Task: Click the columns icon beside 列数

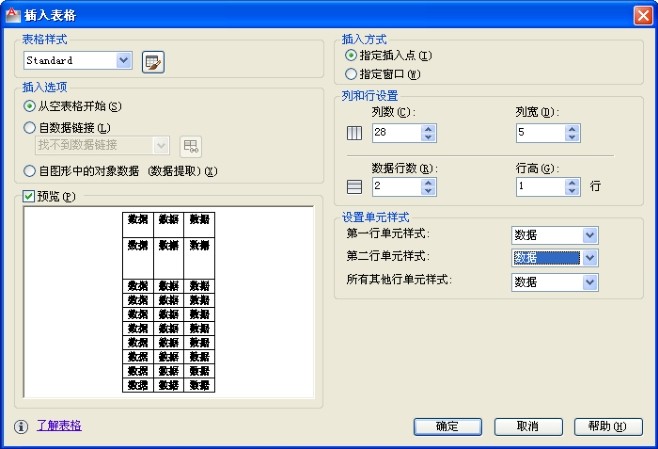Action: (x=353, y=133)
